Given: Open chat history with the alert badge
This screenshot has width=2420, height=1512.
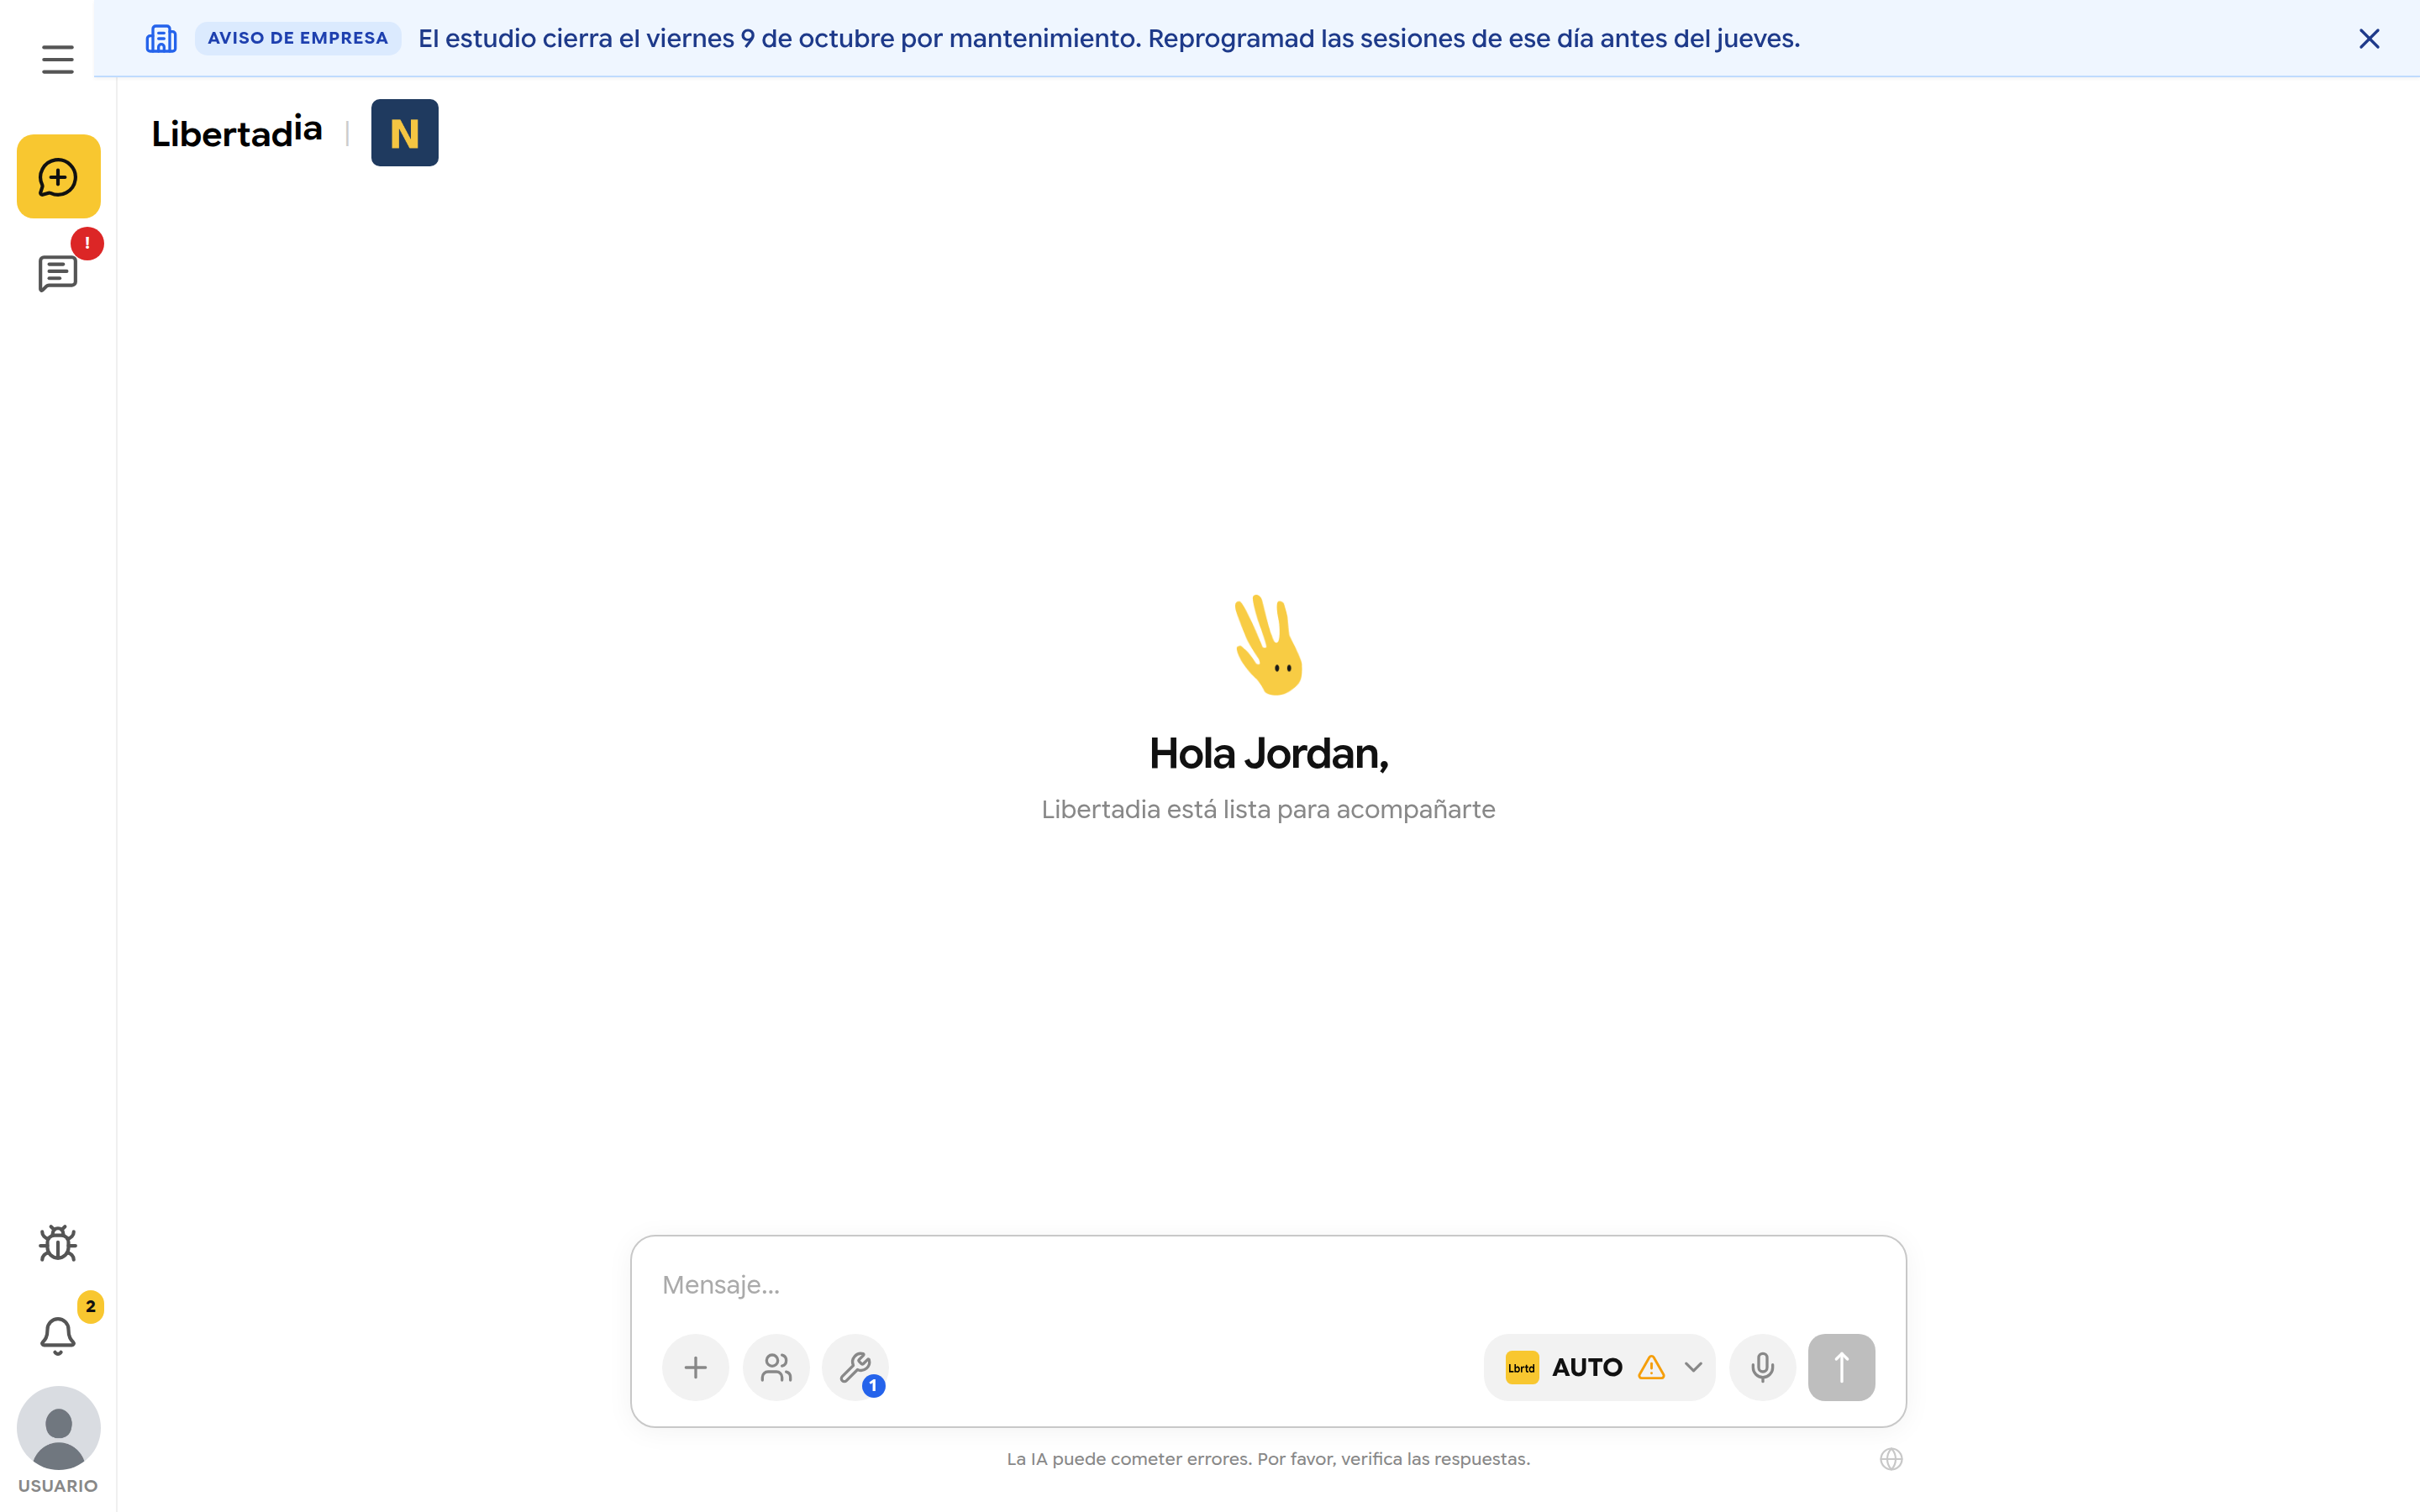Looking at the screenshot, I should point(58,273).
